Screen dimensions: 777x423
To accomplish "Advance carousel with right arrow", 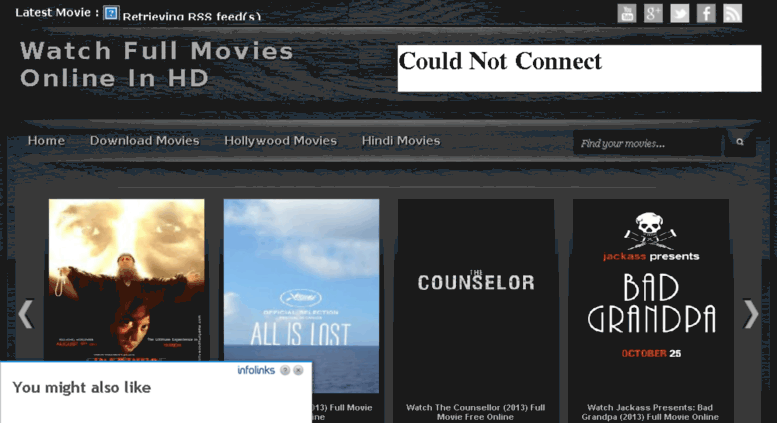I will [x=751, y=314].
